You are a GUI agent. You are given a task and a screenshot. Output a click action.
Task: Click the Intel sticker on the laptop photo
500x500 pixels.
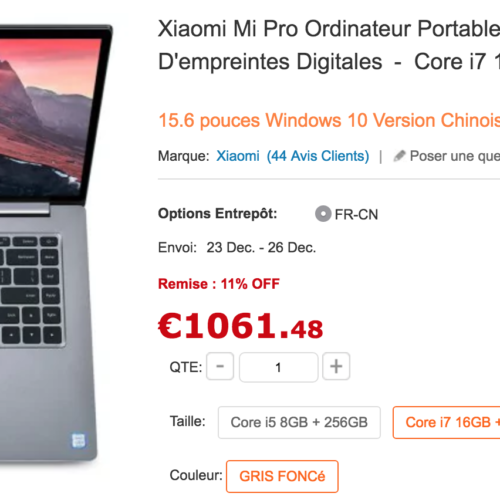[x=79, y=441]
